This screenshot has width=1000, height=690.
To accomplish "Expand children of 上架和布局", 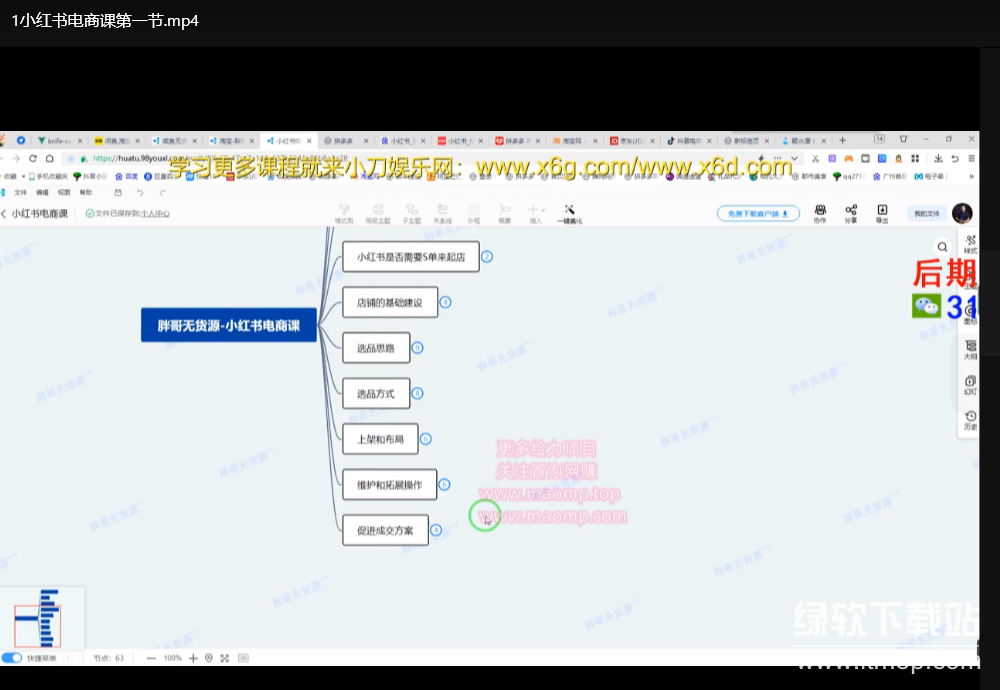I will (x=426, y=439).
